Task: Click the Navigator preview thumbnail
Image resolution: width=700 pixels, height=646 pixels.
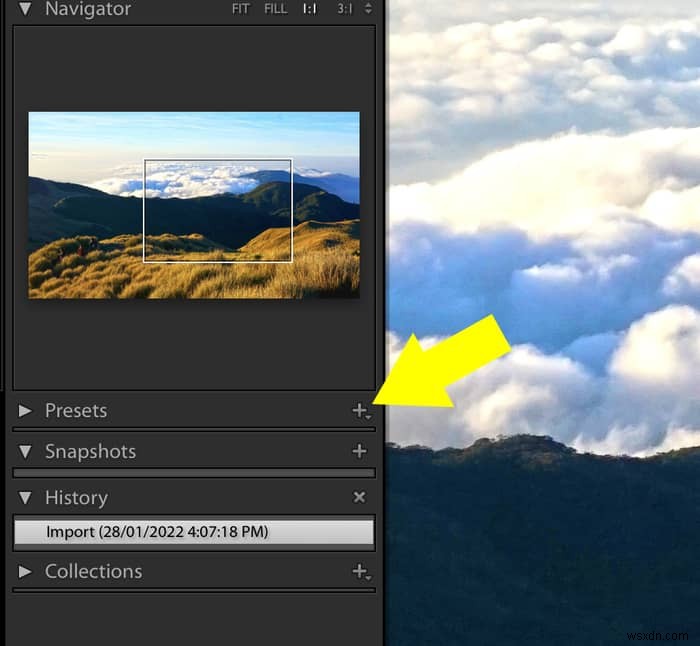Action: pos(194,205)
